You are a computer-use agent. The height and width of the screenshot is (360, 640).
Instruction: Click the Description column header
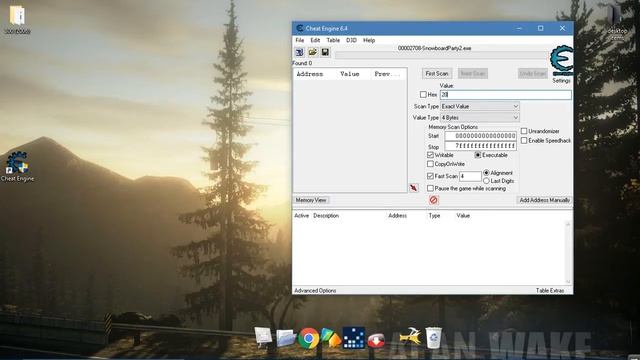[x=326, y=216]
